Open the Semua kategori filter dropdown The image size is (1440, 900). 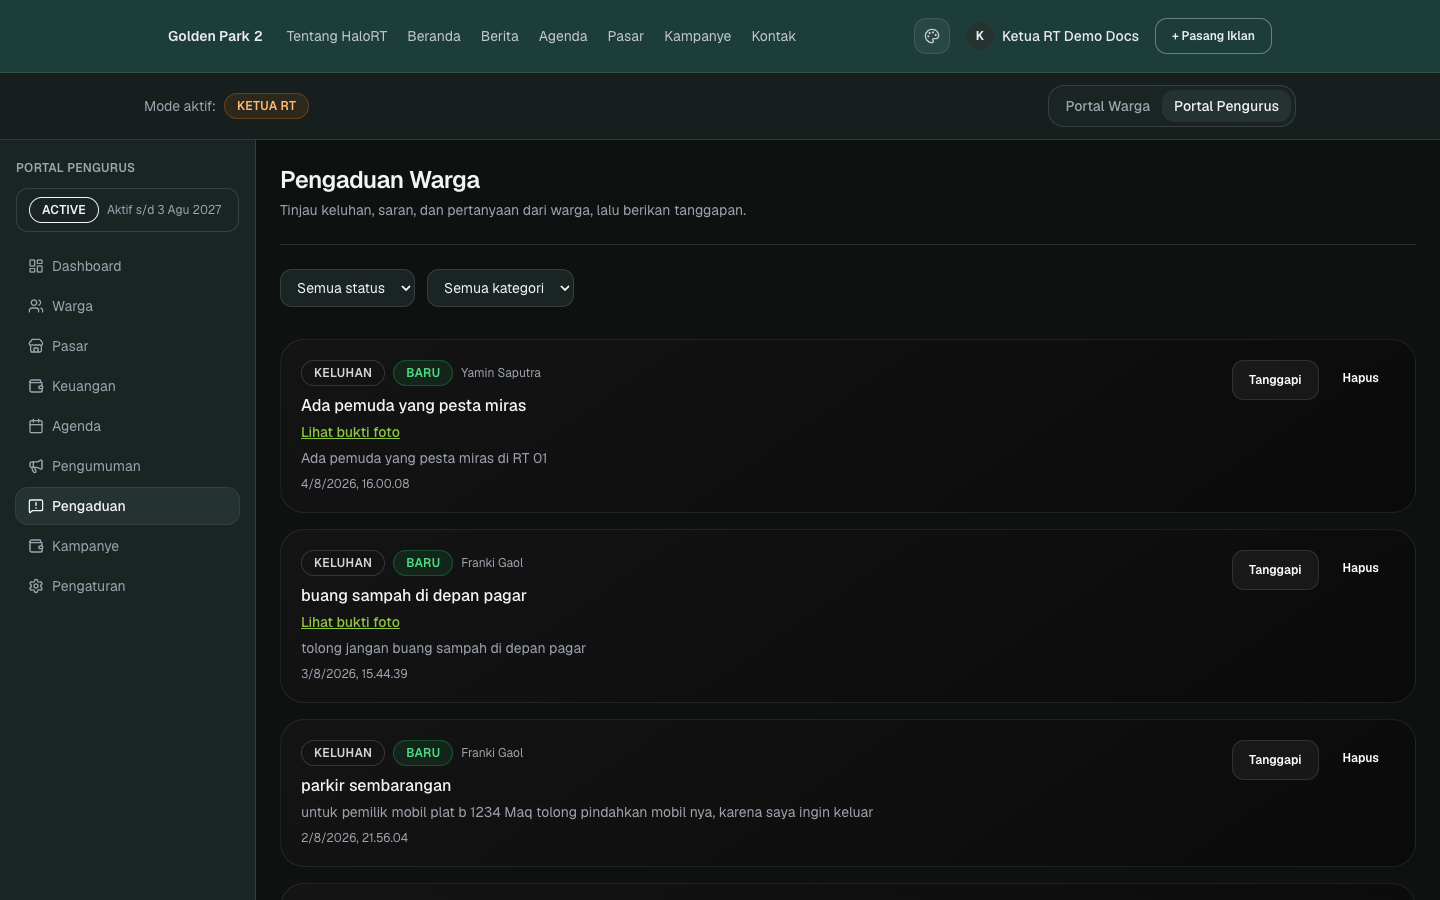coord(500,288)
